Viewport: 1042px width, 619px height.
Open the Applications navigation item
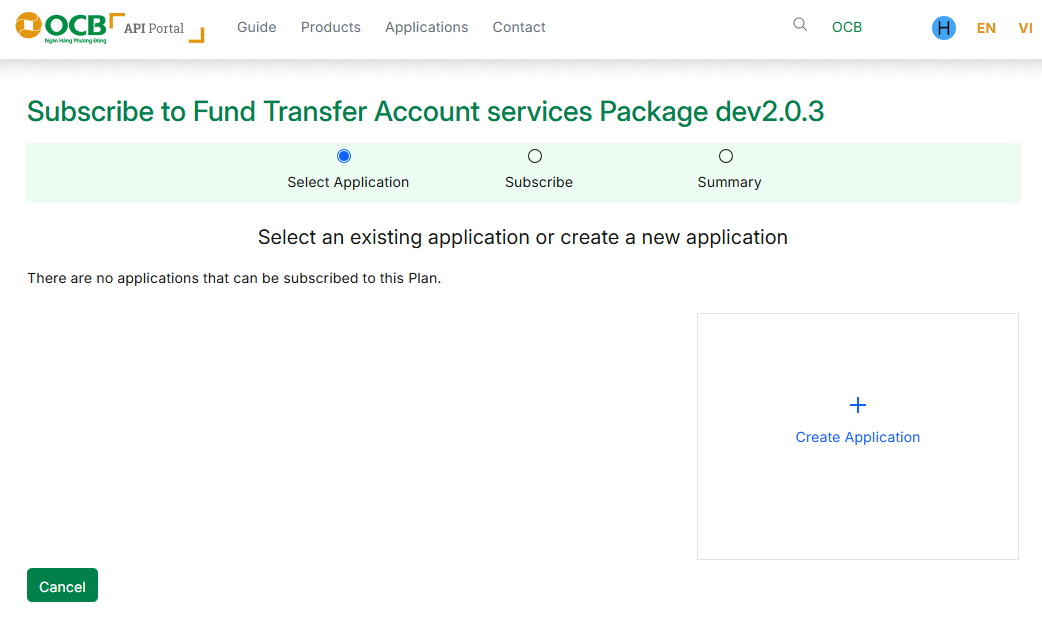[427, 27]
